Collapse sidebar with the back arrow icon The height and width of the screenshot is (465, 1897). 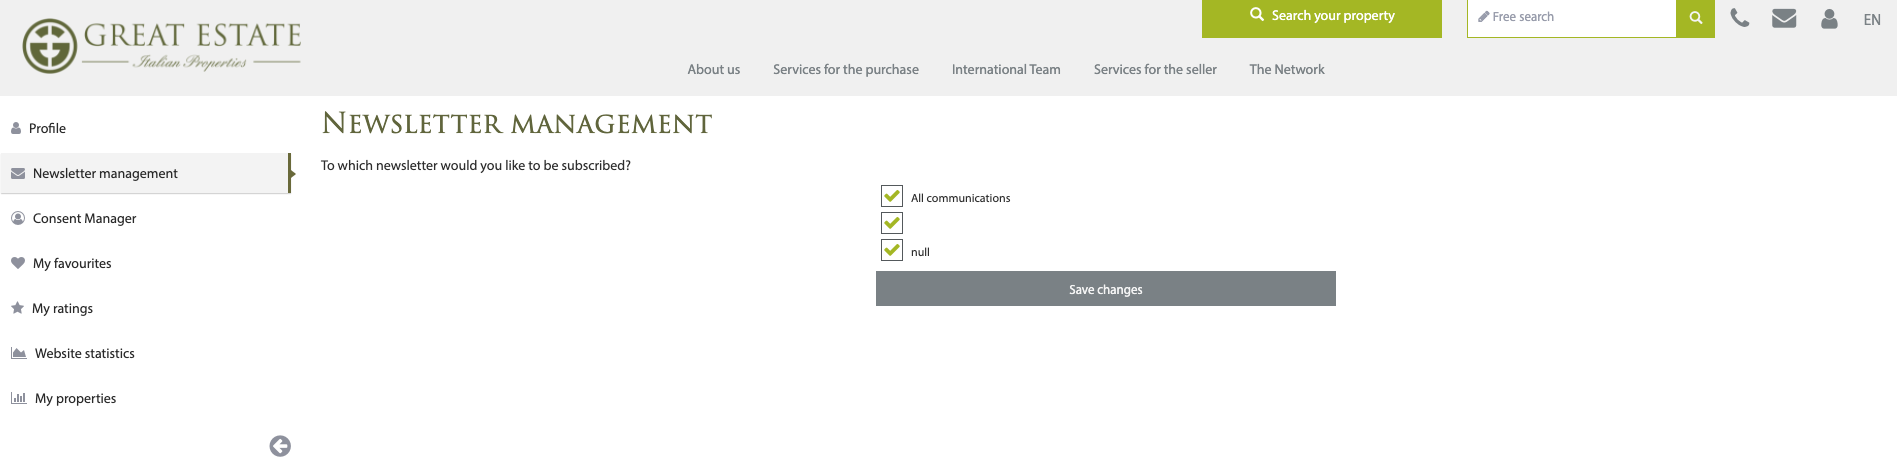pyautogui.click(x=280, y=446)
